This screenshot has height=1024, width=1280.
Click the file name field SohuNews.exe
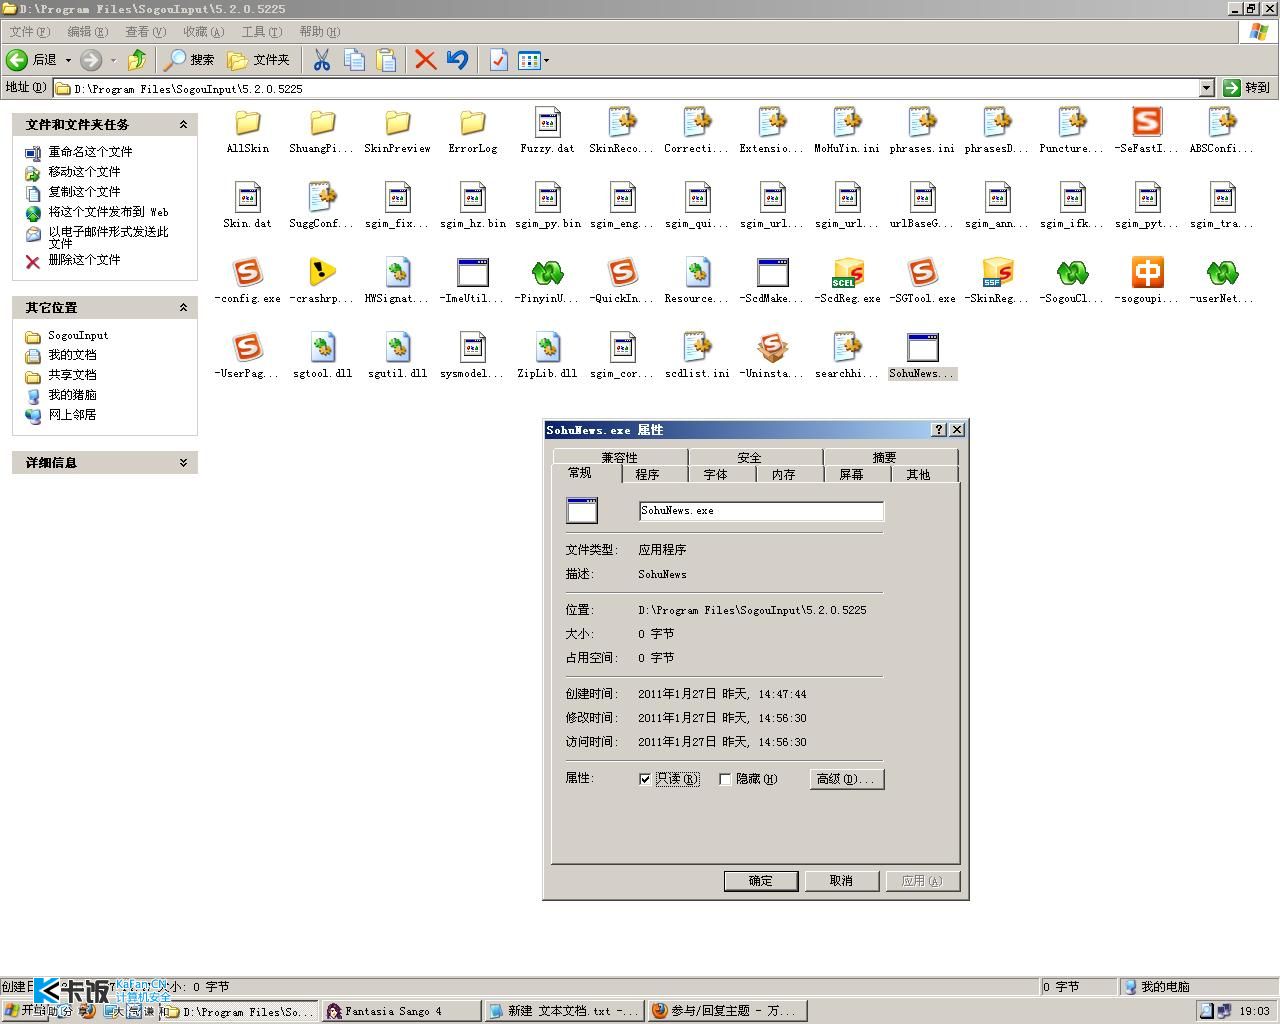tap(761, 511)
